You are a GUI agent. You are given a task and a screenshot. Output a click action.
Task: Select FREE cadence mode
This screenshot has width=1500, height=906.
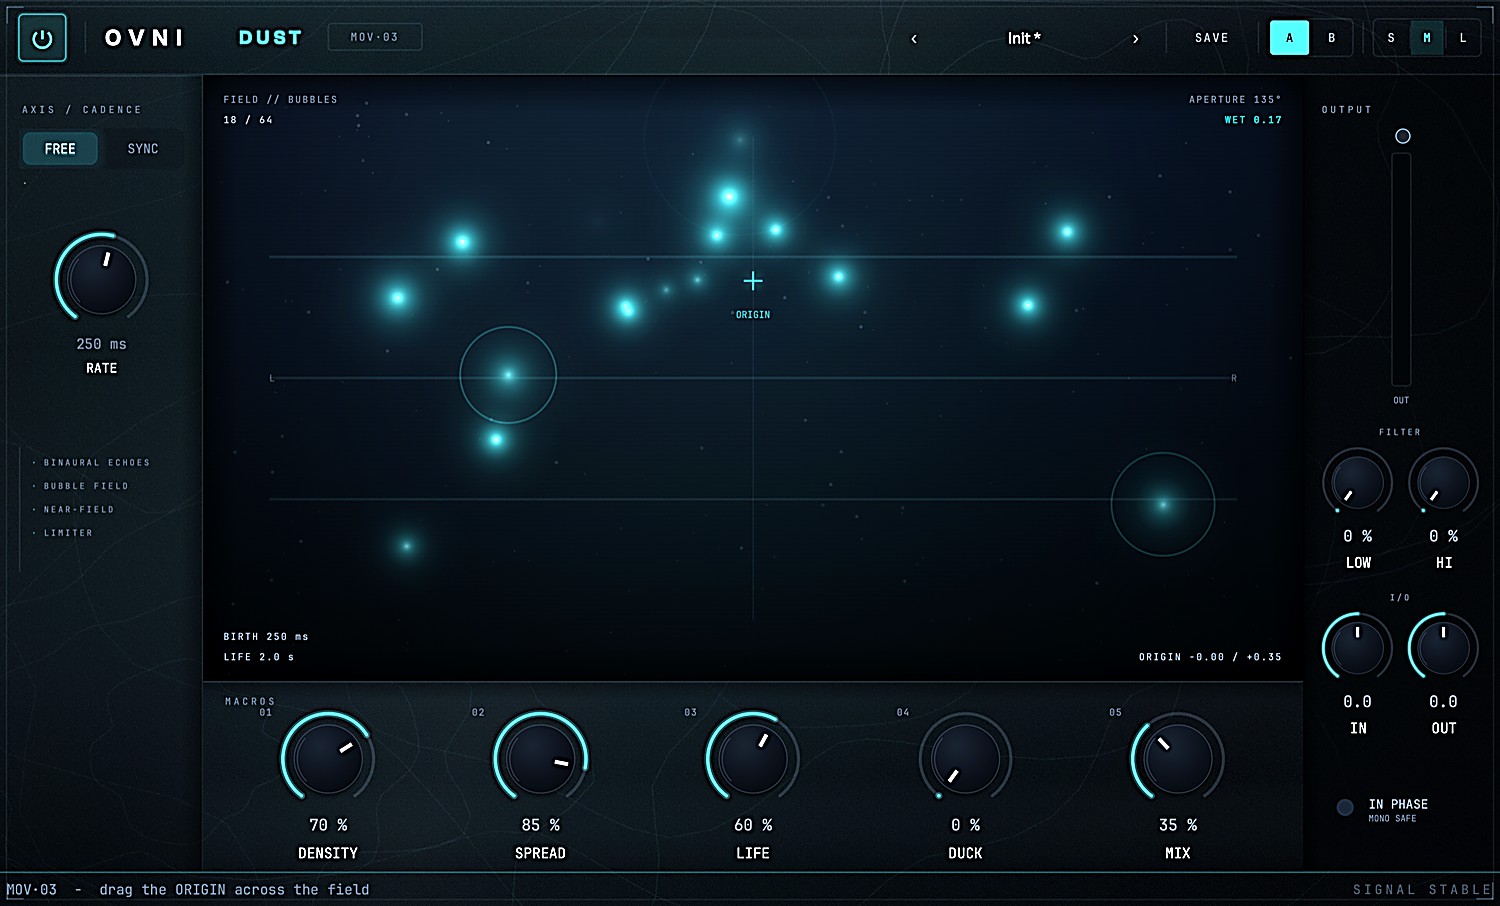point(60,149)
